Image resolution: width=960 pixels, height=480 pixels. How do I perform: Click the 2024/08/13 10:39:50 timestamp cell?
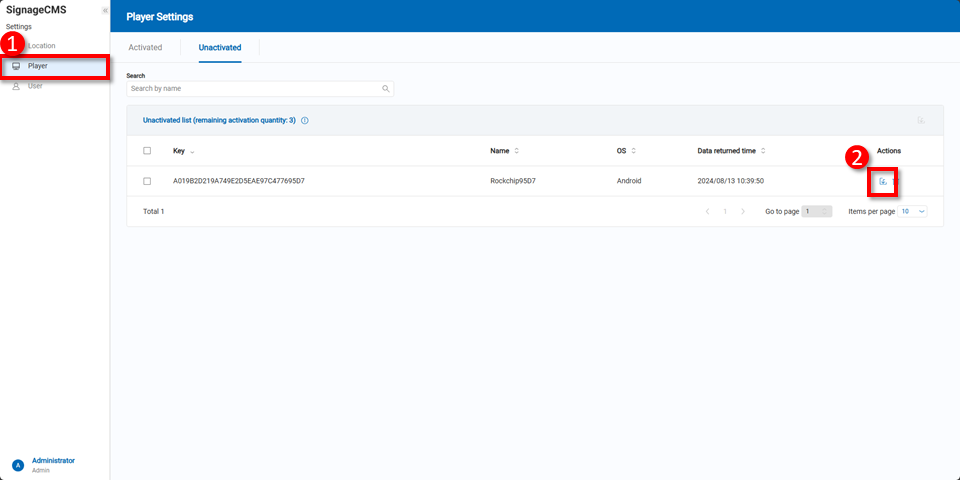click(728, 181)
